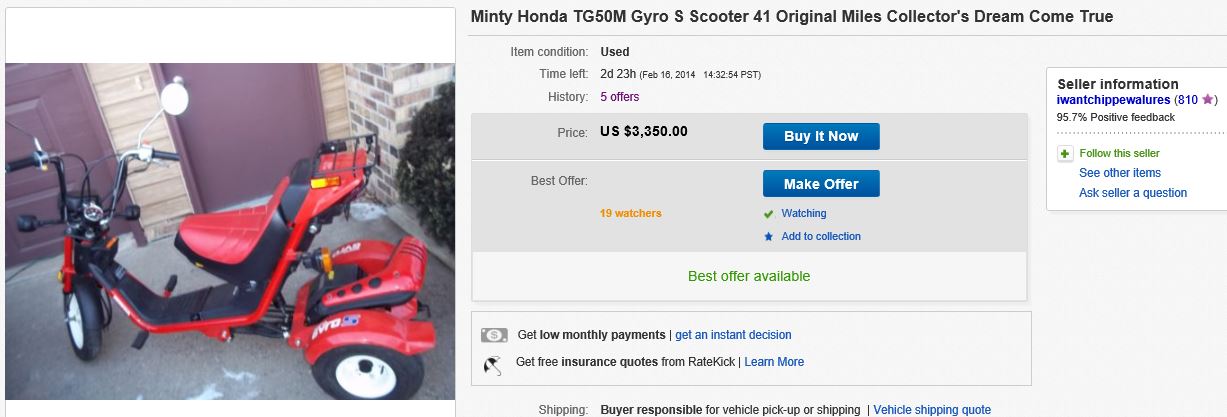Open the 5 offers history link

pyautogui.click(x=619, y=97)
